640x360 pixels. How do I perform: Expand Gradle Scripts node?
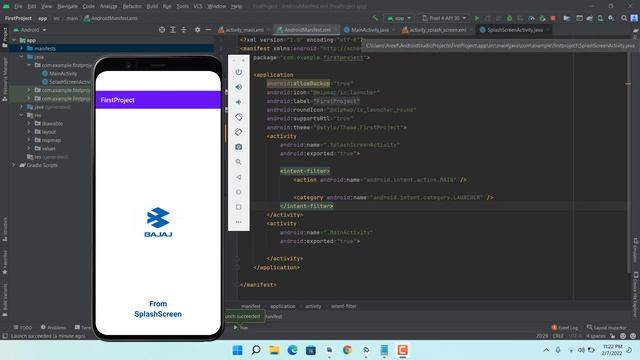14,165
